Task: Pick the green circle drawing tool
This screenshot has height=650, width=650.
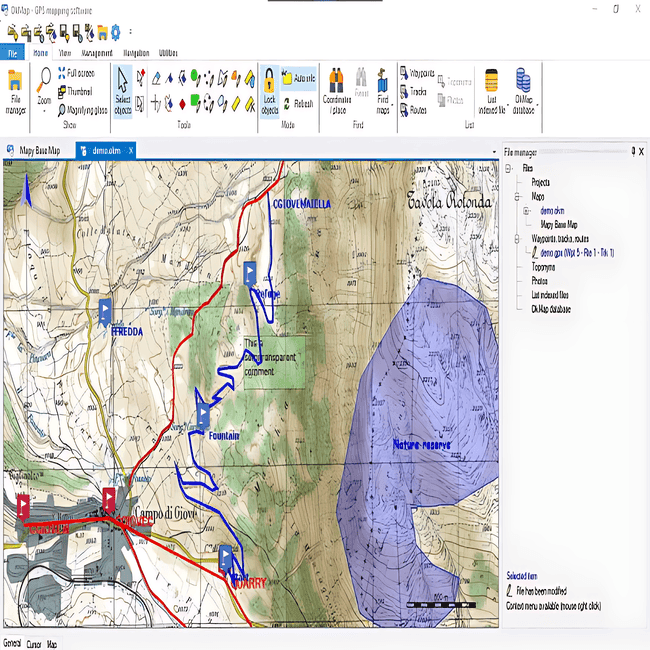Action: pos(195,78)
